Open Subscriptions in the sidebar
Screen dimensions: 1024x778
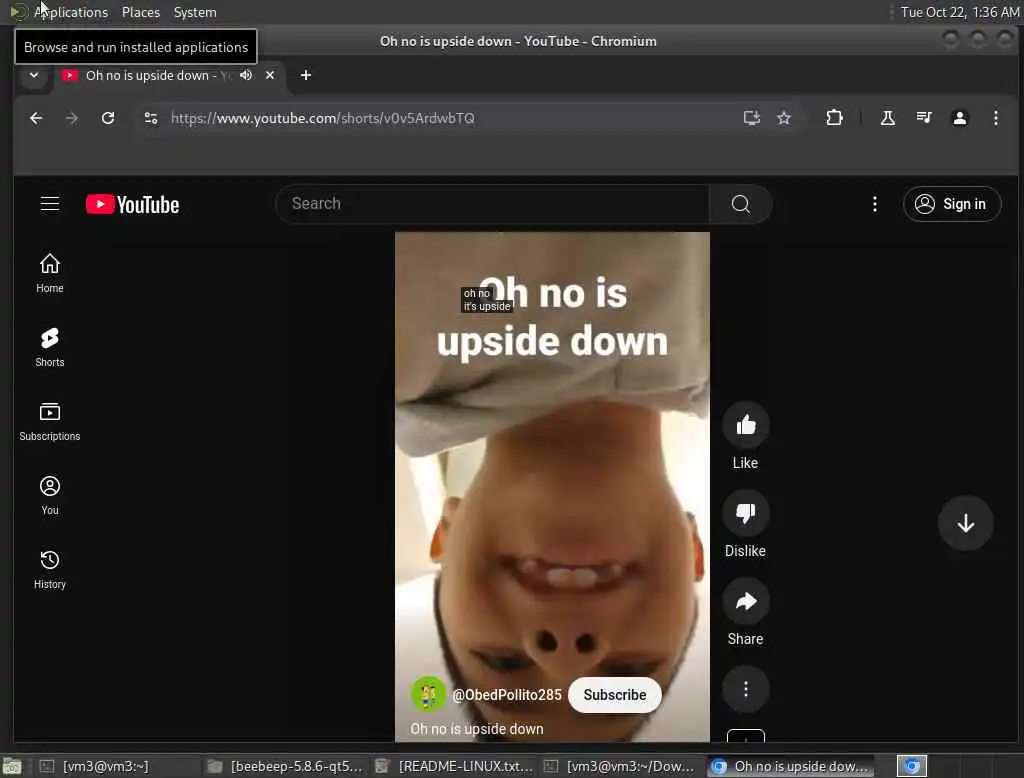(50, 421)
